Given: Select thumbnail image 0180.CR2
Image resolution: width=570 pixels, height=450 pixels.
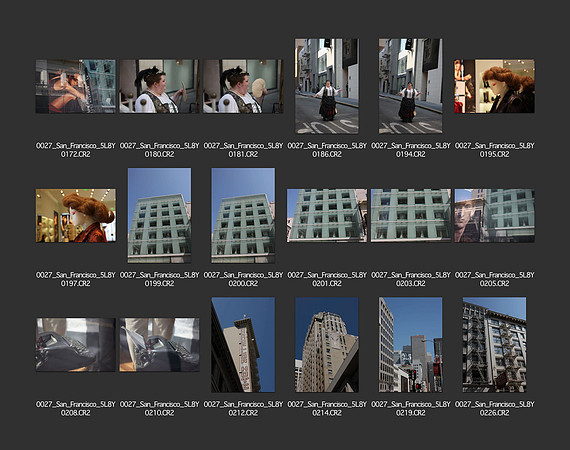Looking at the screenshot, I should tap(159, 87).
